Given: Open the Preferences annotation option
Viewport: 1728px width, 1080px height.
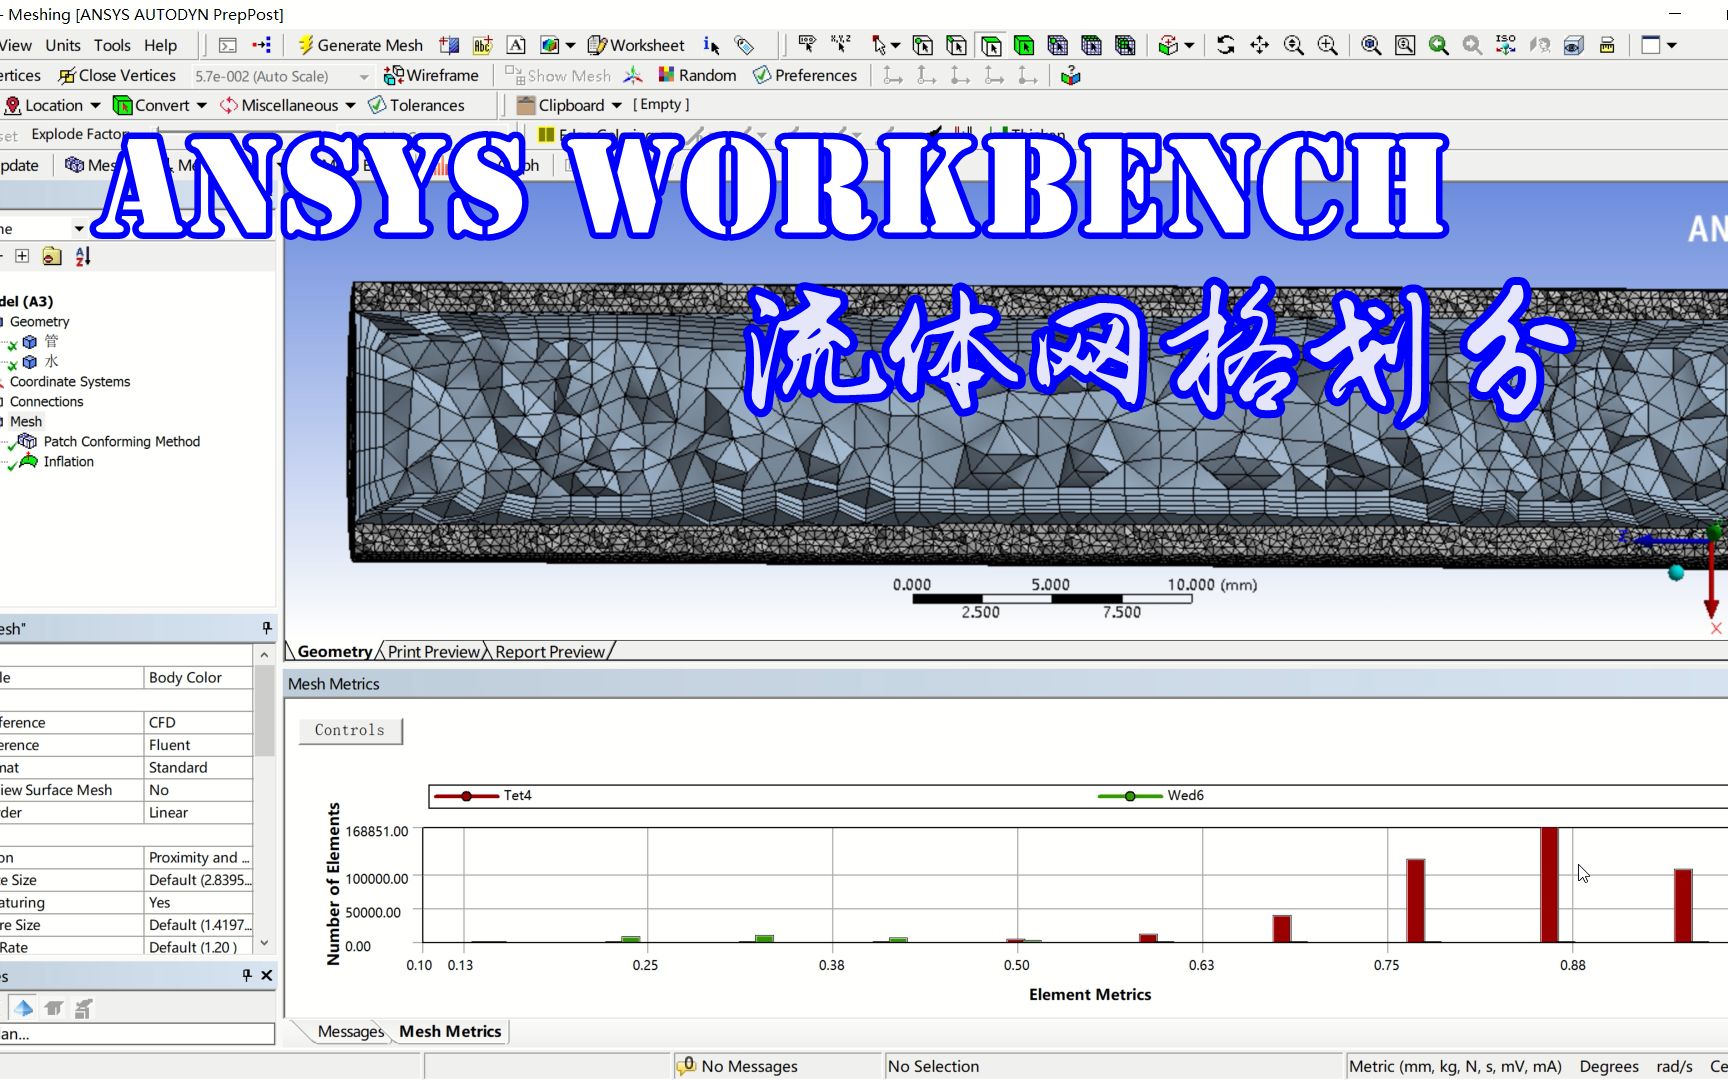Looking at the screenshot, I should (x=805, y=75).
